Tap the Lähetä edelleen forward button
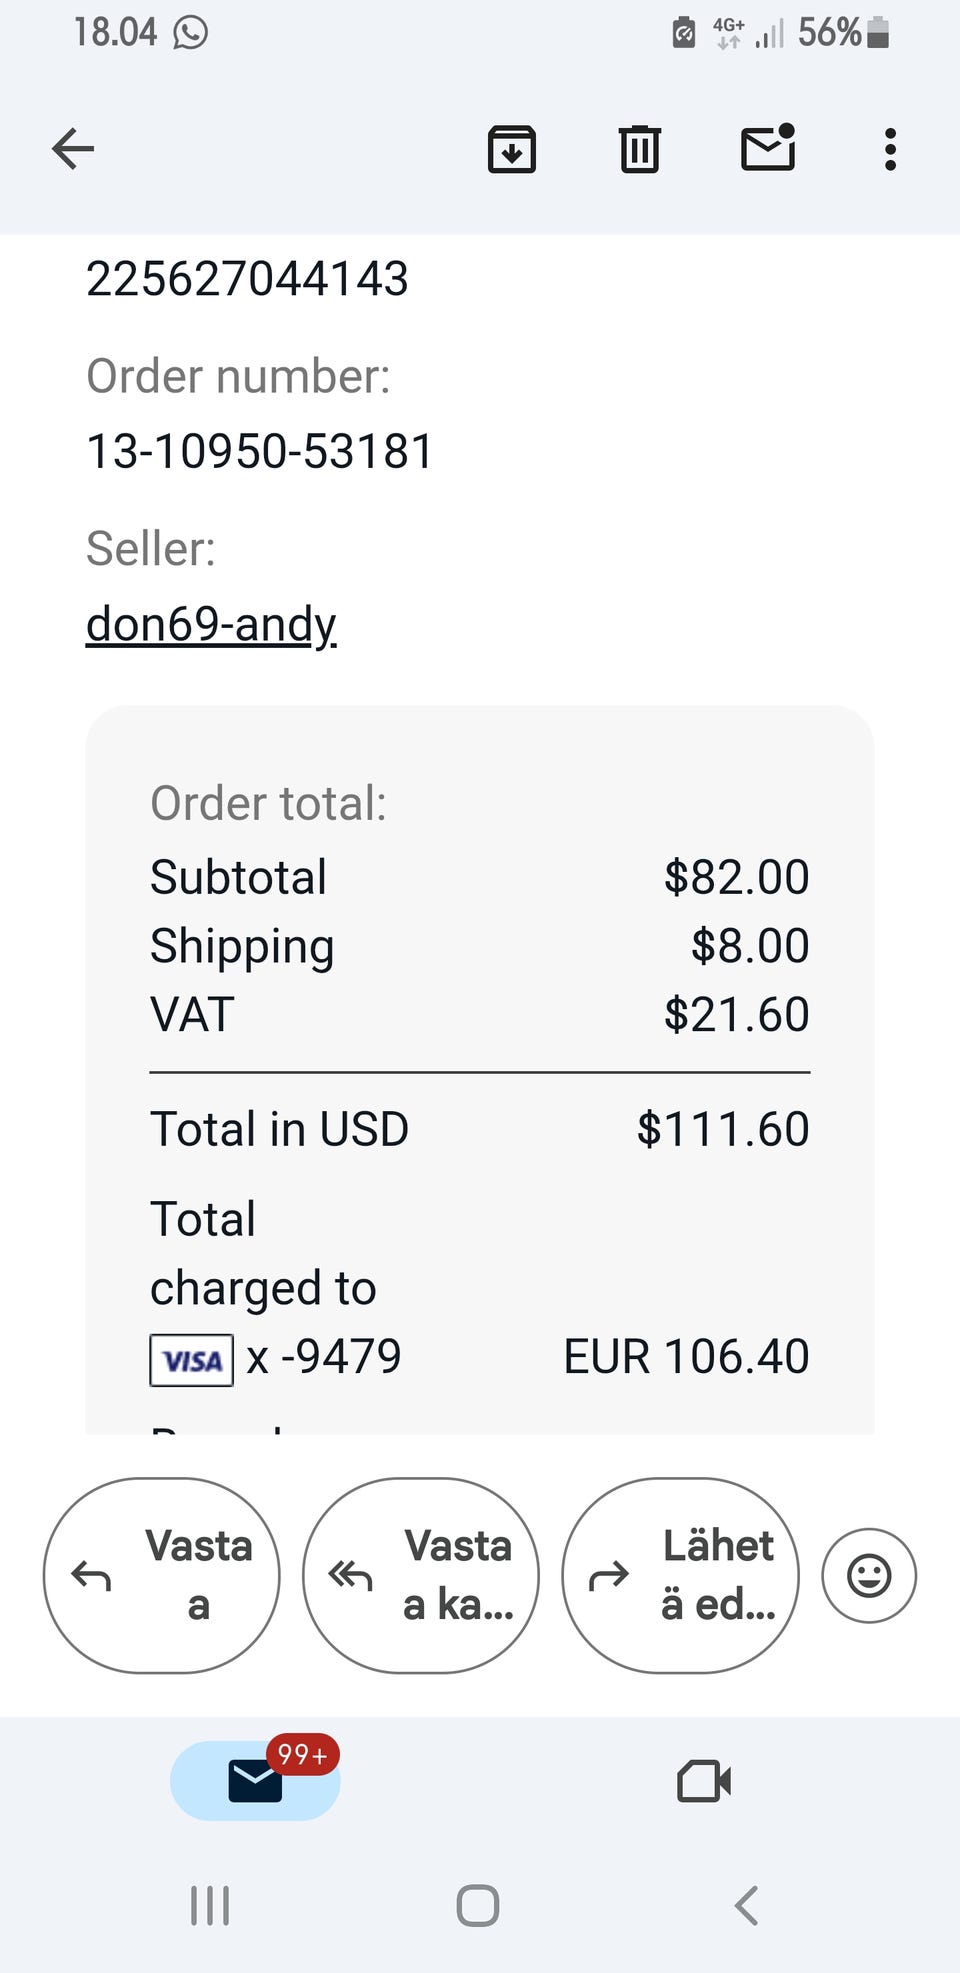 click(x=680, y=1575)
